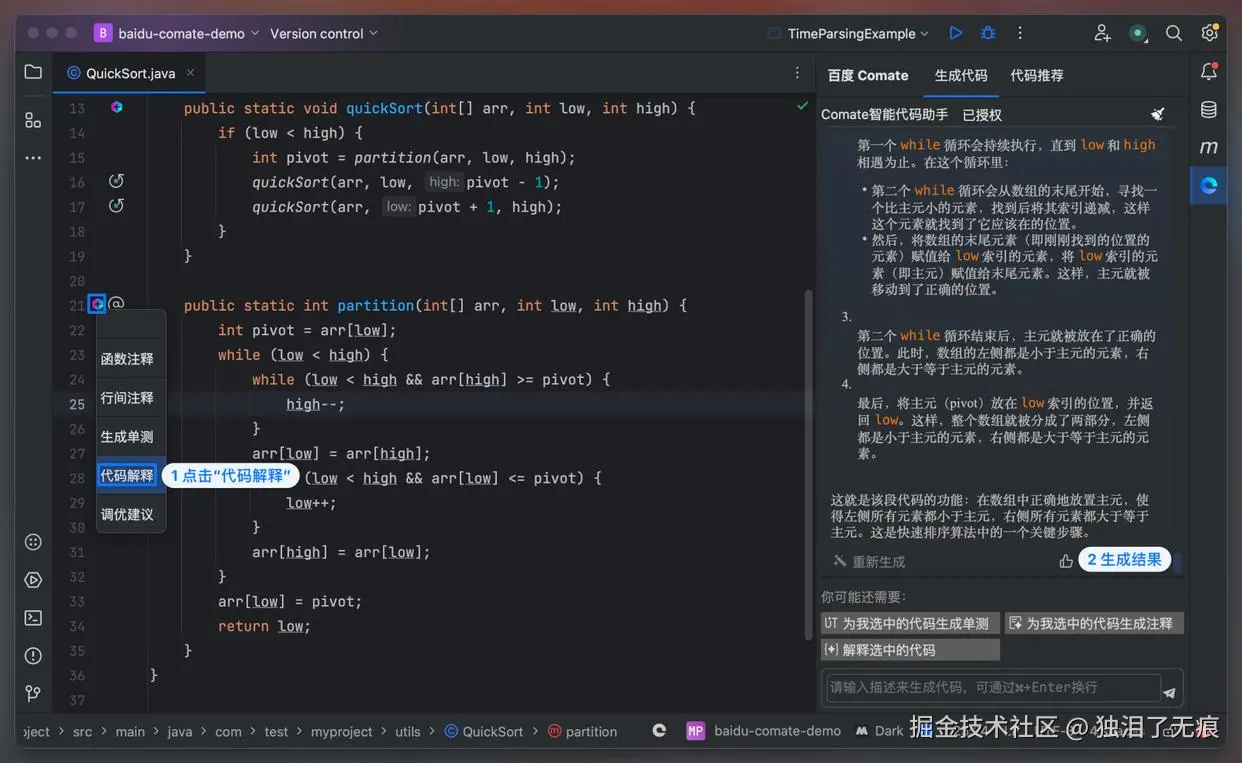1242x763 pixels.
Task: Open the Terminal tool window
Action: click(x=33, y=618)
